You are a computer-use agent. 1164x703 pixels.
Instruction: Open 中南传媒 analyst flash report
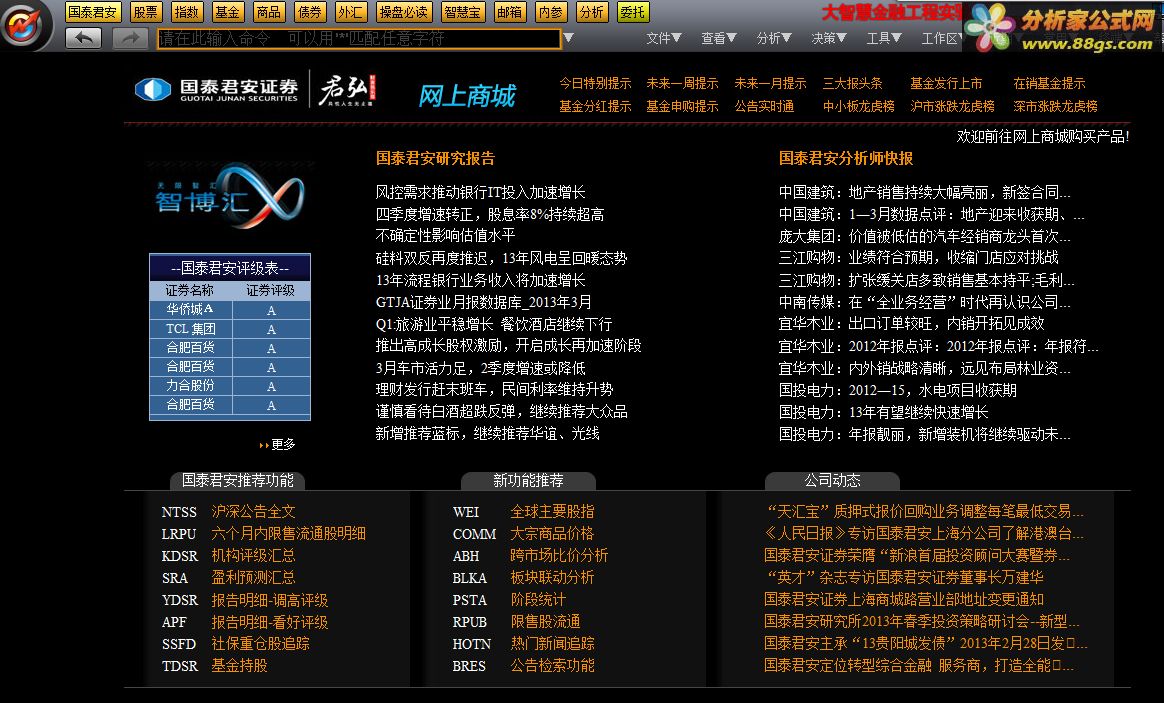(924, 302)
